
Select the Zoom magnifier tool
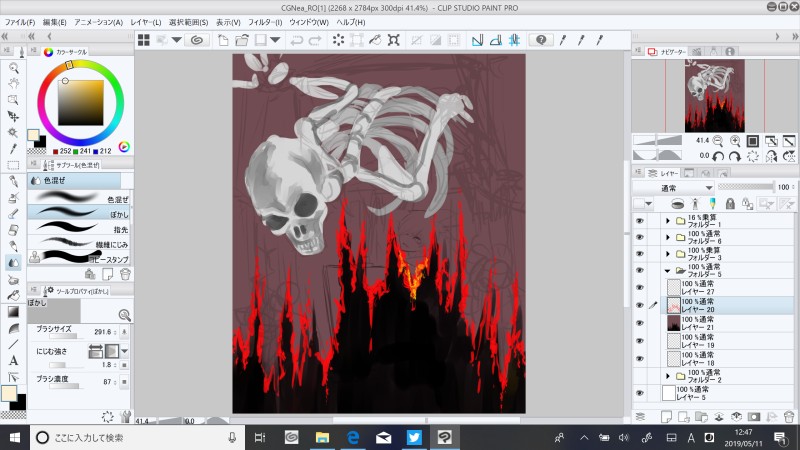click(x=13, y=67)
